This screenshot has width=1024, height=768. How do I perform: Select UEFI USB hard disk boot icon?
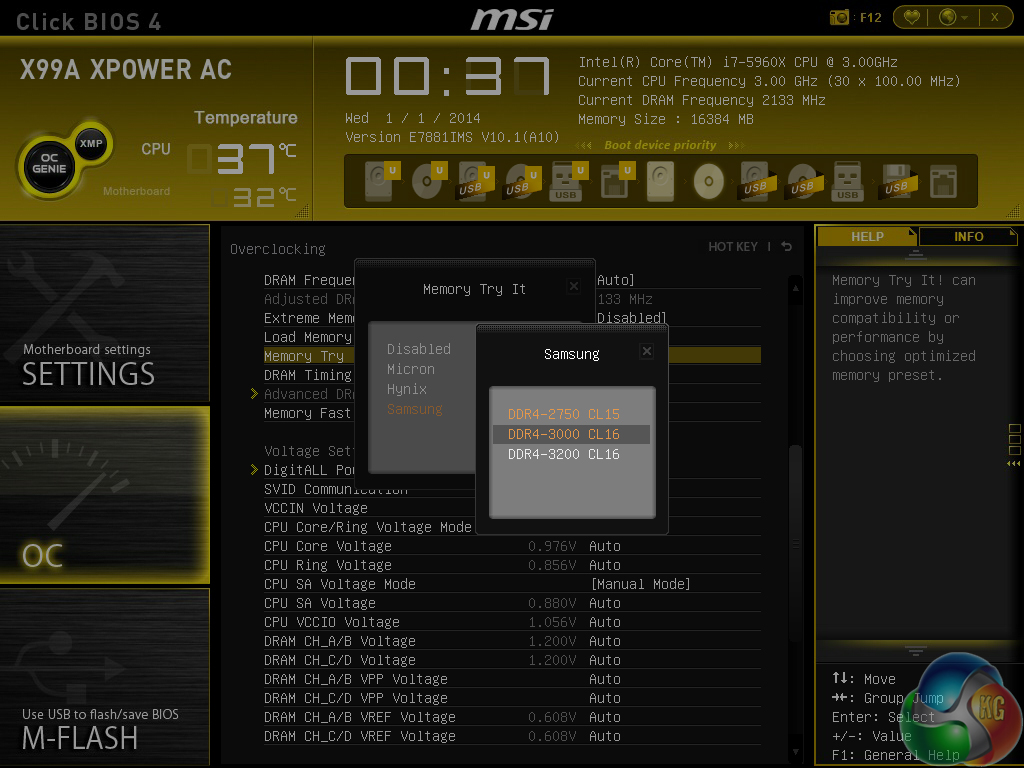click(x=474, y=181)
